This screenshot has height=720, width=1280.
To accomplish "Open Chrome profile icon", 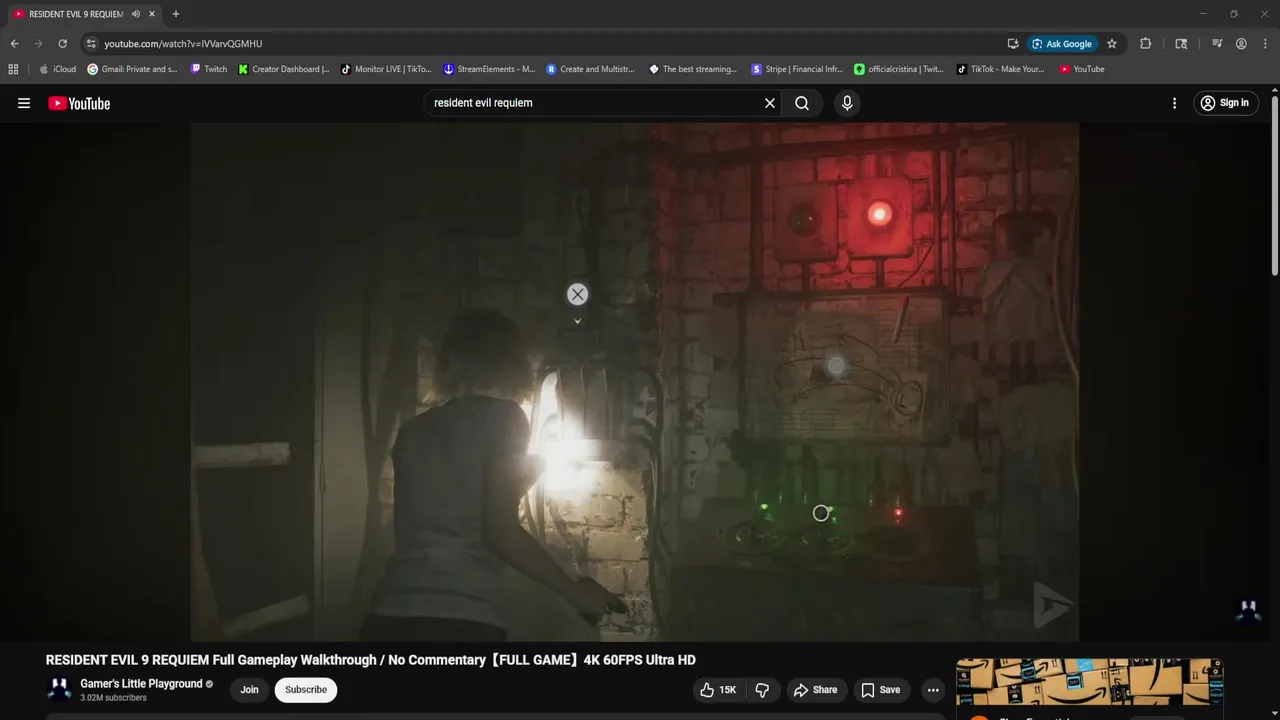I will tap(1241, 44).
